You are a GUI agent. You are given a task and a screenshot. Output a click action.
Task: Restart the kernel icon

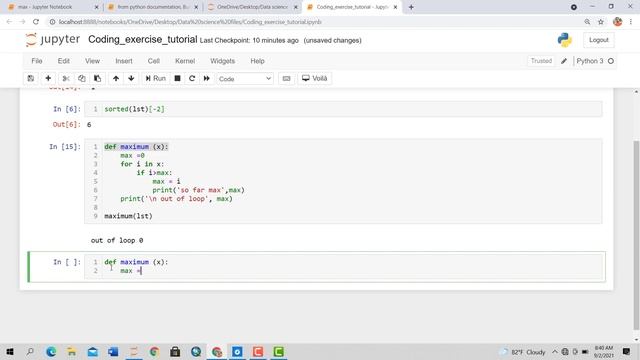pyautogui.click(x=192, y=78)
